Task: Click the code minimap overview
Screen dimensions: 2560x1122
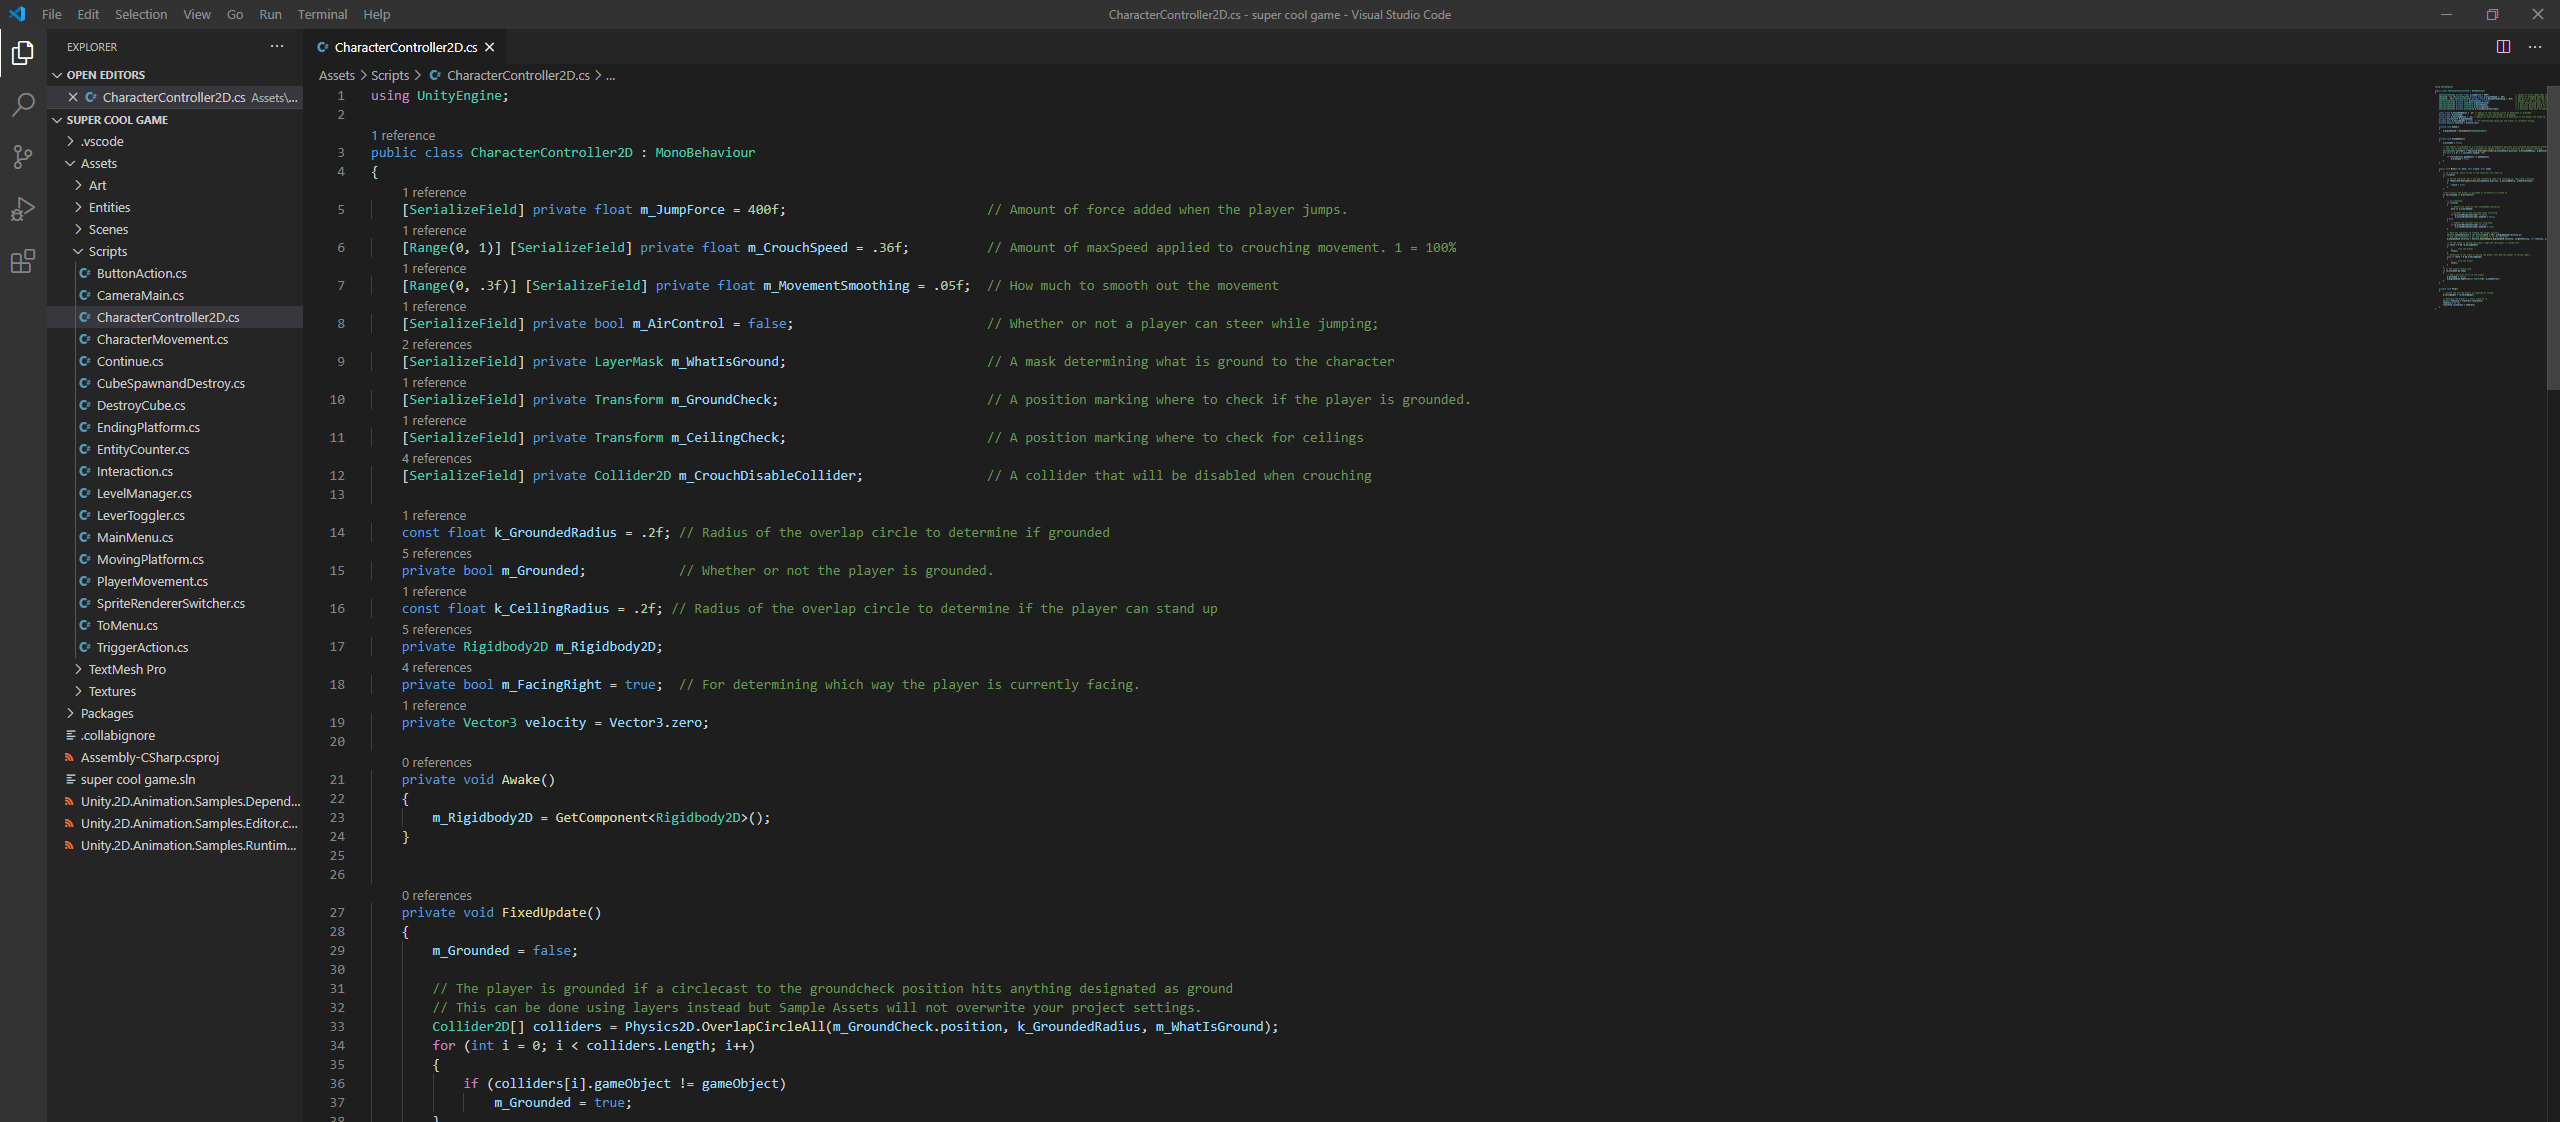Action: click(2490, 200)
